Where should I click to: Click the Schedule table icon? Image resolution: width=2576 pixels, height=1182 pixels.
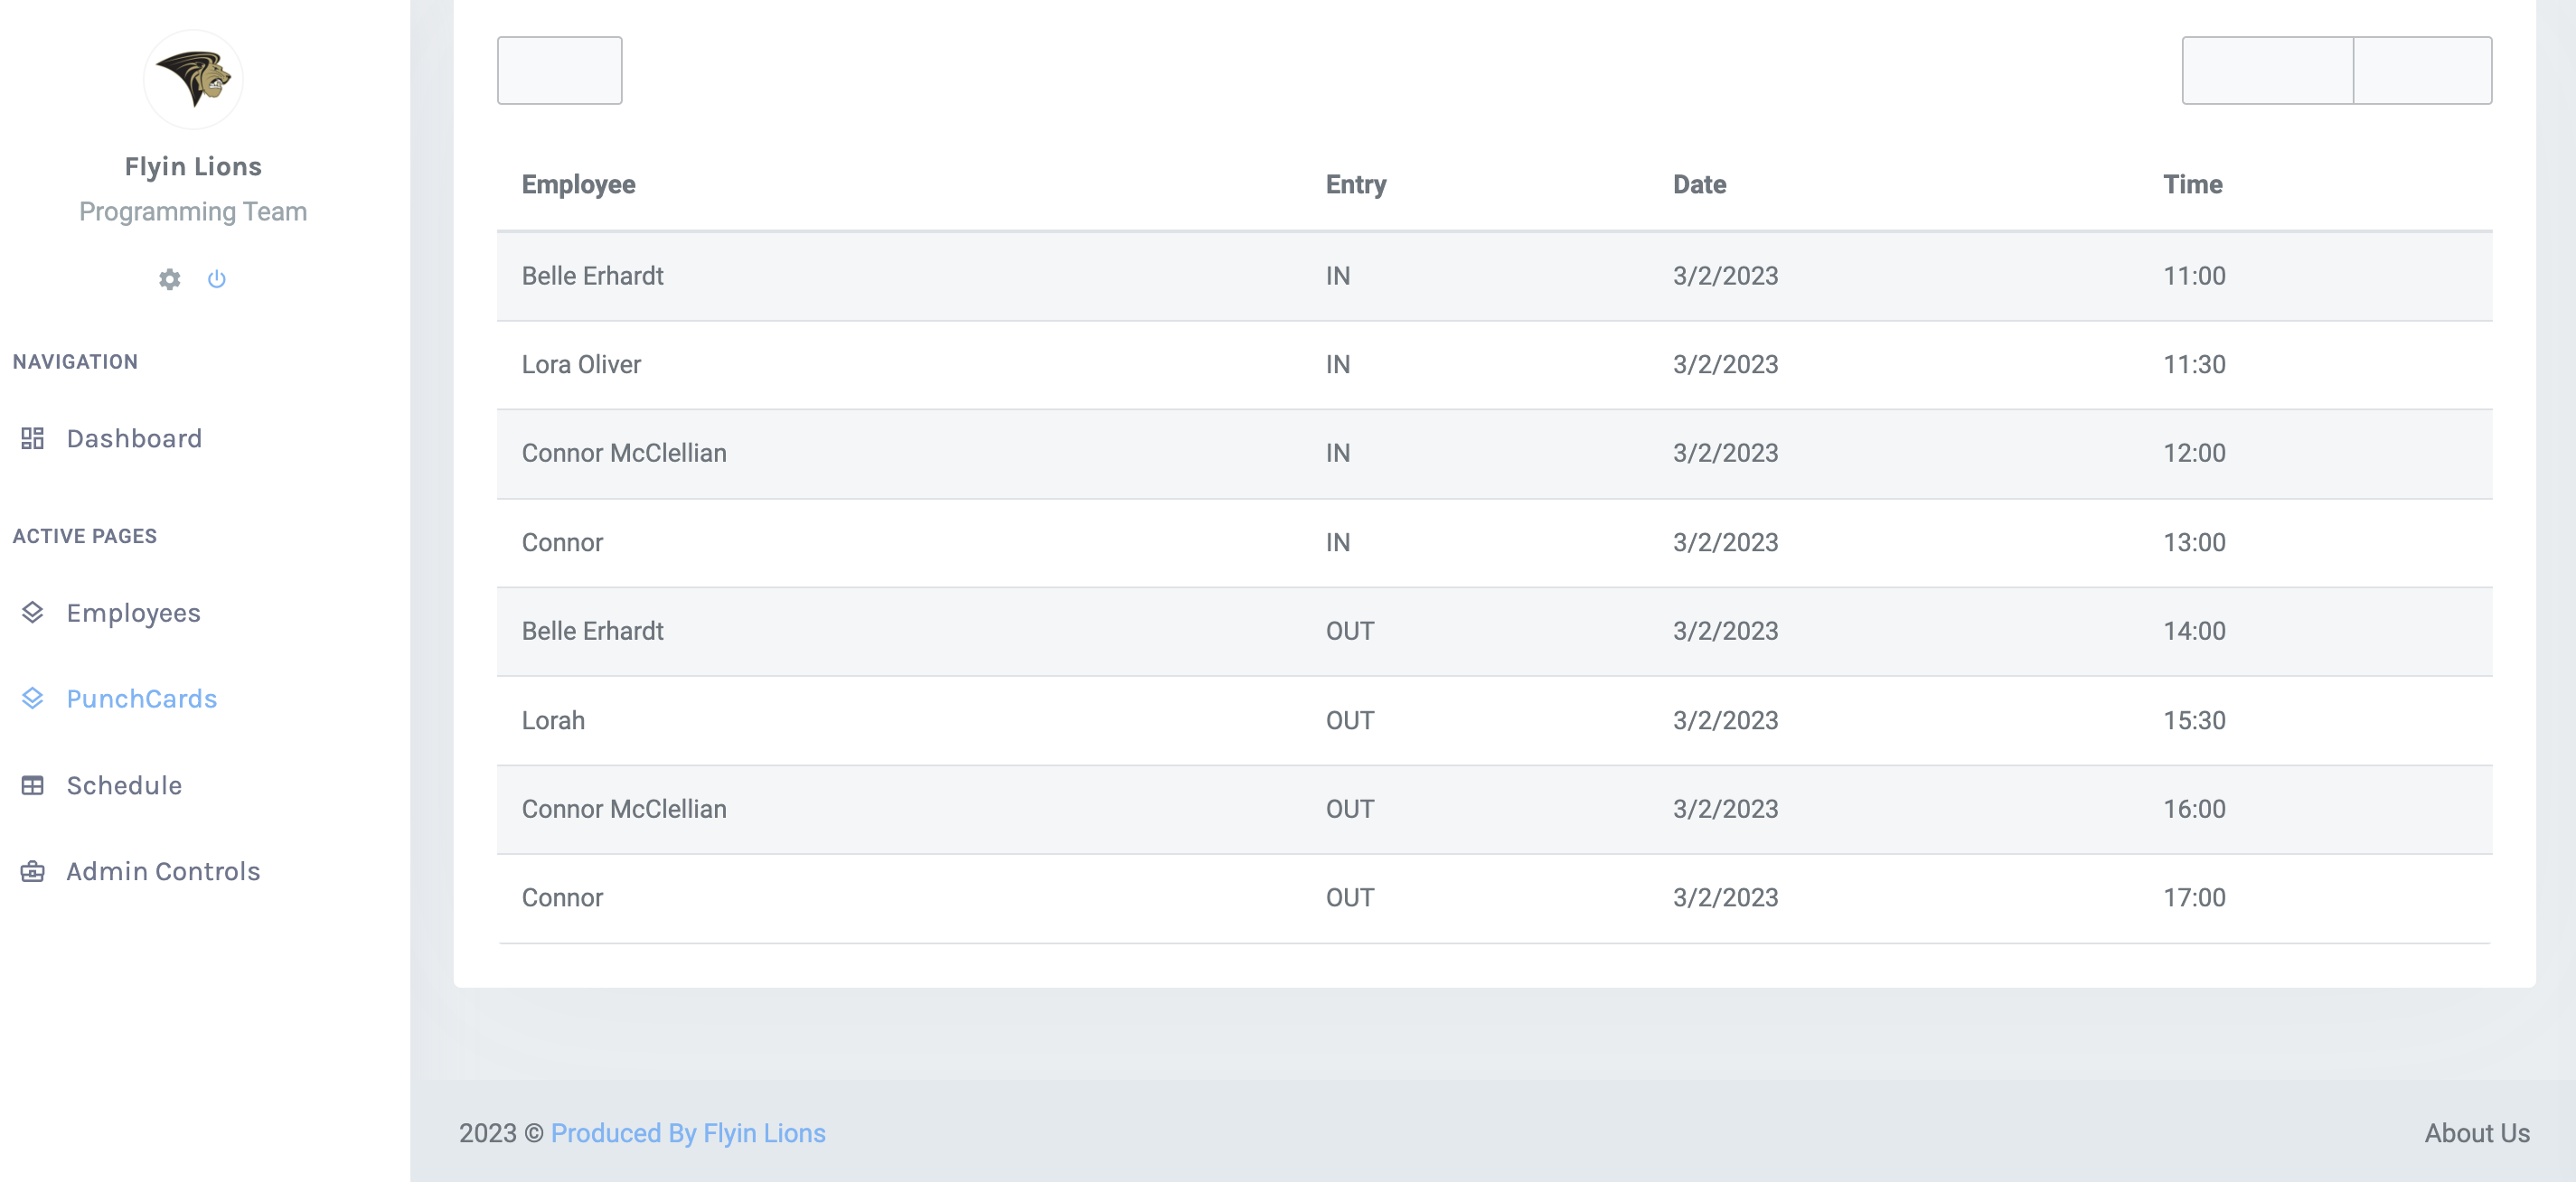33,785
